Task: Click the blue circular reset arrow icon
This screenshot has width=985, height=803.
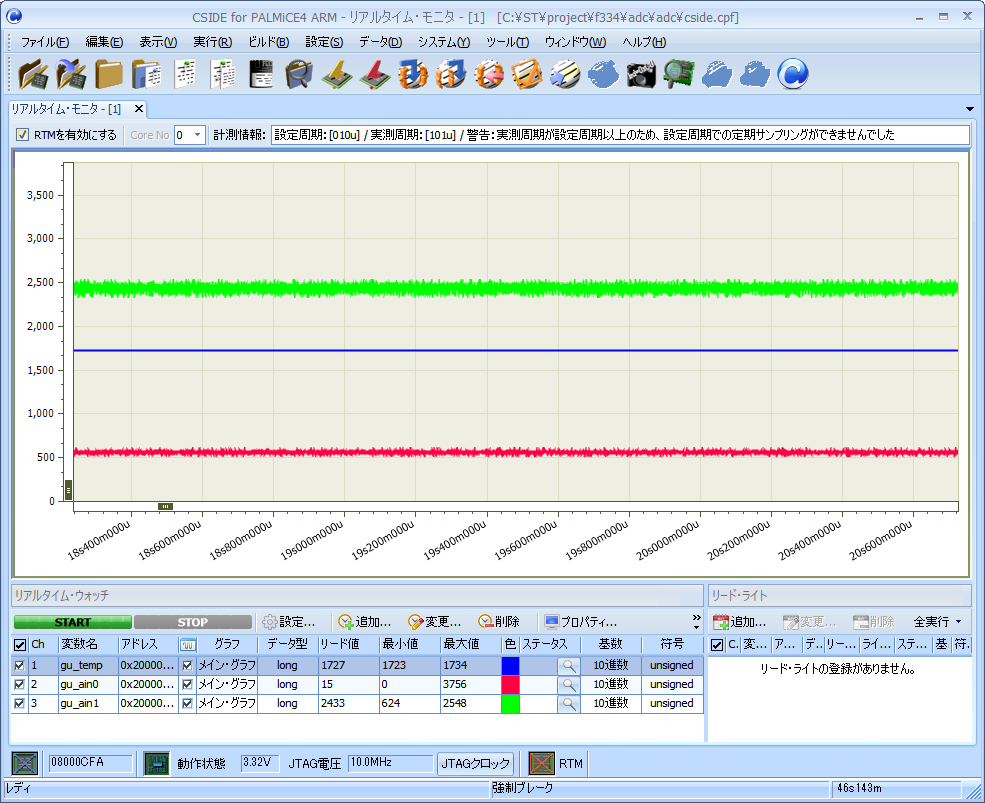Action: 793,74
